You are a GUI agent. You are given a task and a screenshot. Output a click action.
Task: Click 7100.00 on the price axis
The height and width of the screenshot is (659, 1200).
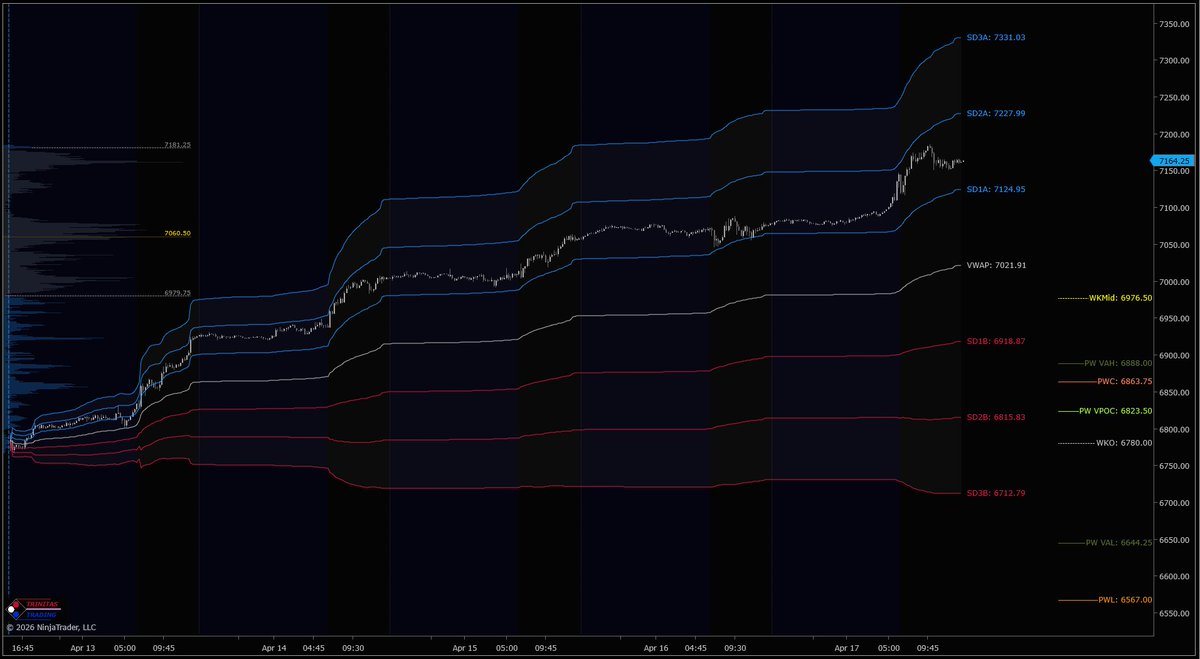click(x=1174, y=208)
